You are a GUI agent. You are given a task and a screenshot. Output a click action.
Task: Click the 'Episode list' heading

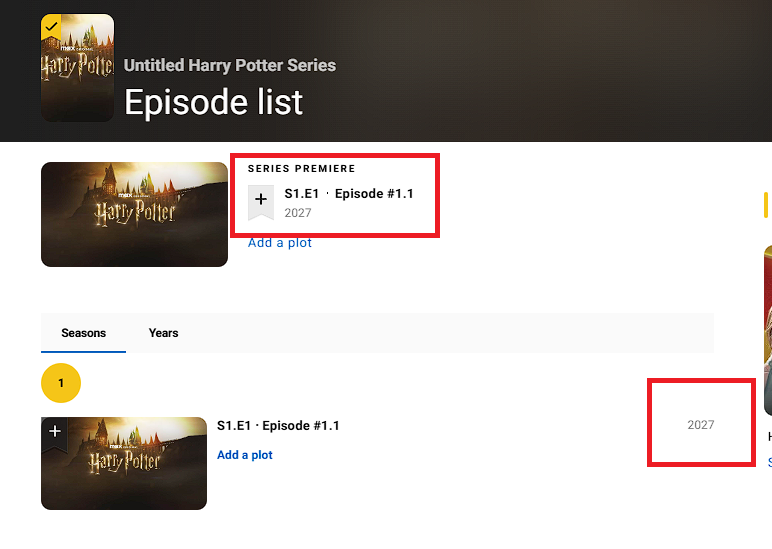coord(213,102)
